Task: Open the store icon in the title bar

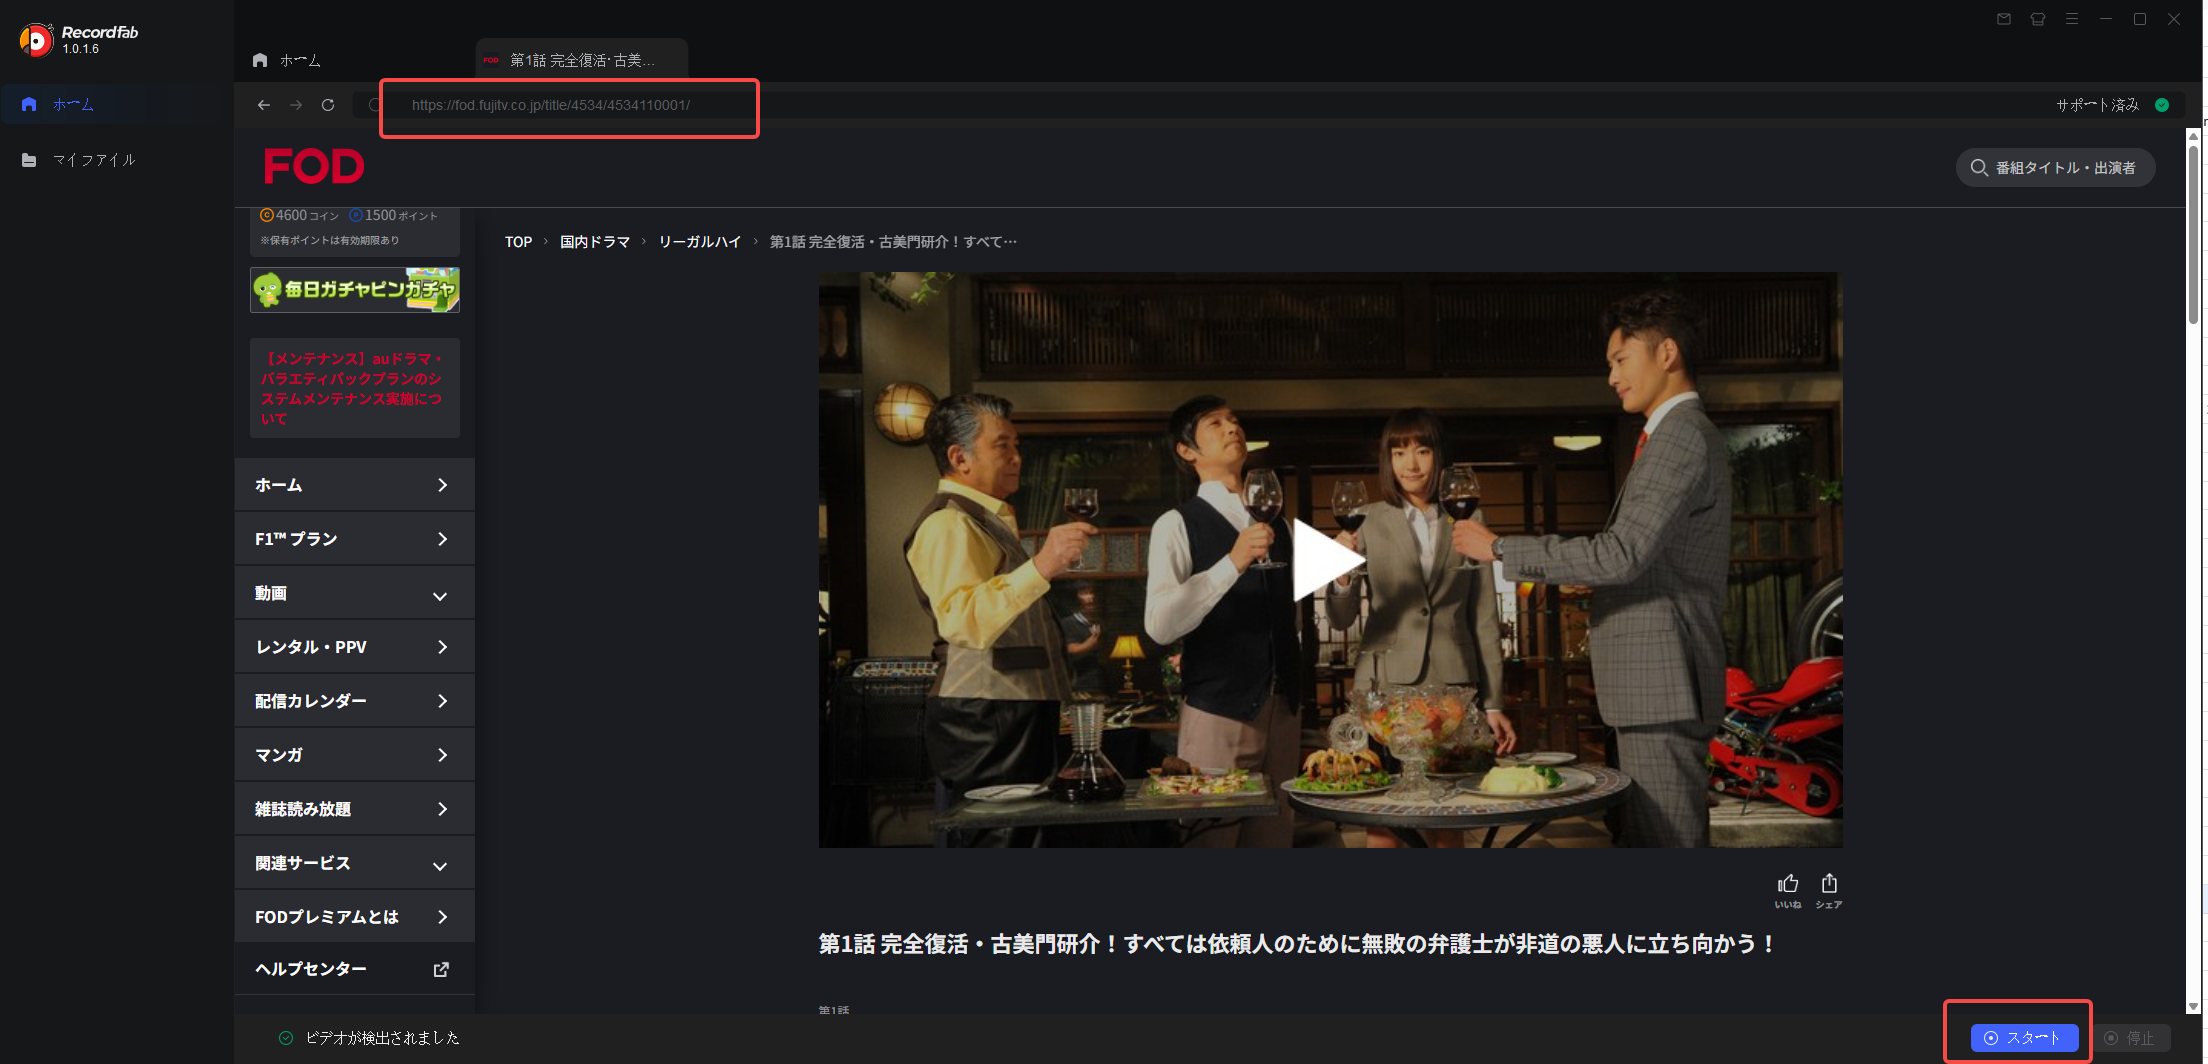Action: tap(2038, 19)
